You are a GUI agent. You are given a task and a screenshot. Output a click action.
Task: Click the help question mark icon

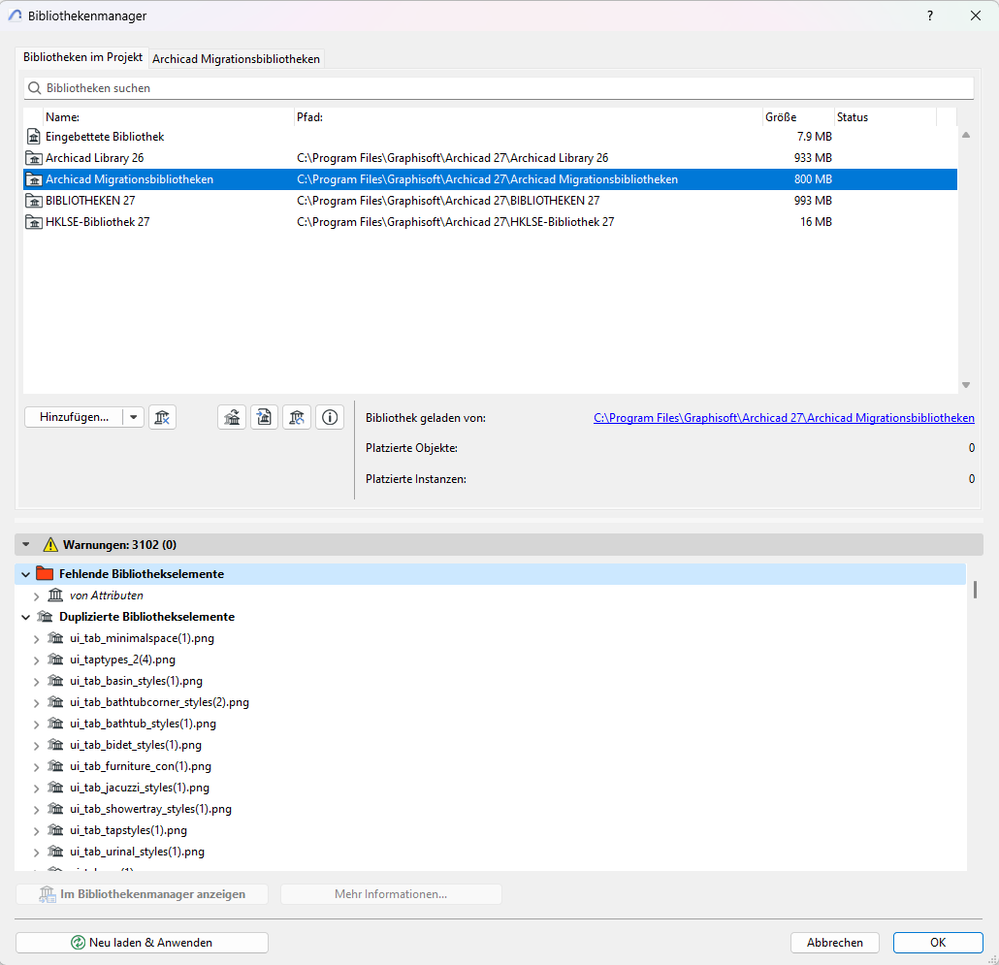pyautogui.click(x=930, y=16)
